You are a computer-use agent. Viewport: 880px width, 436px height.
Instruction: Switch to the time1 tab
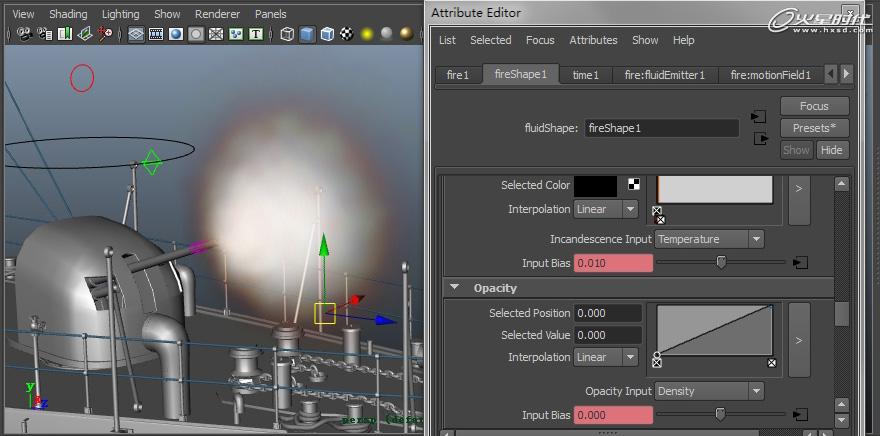click(x=585, y=75)
